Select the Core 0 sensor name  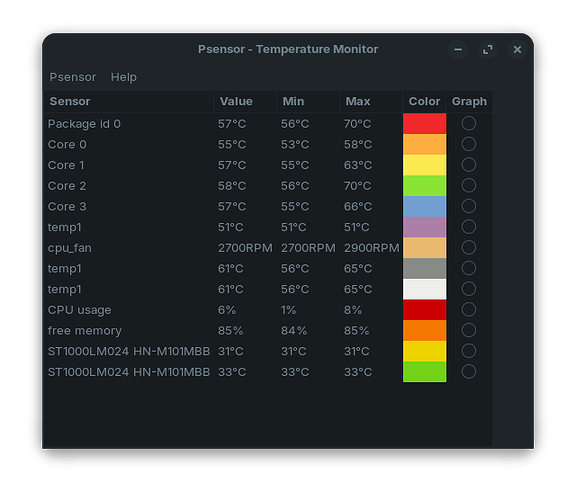[x=67, y=145]
